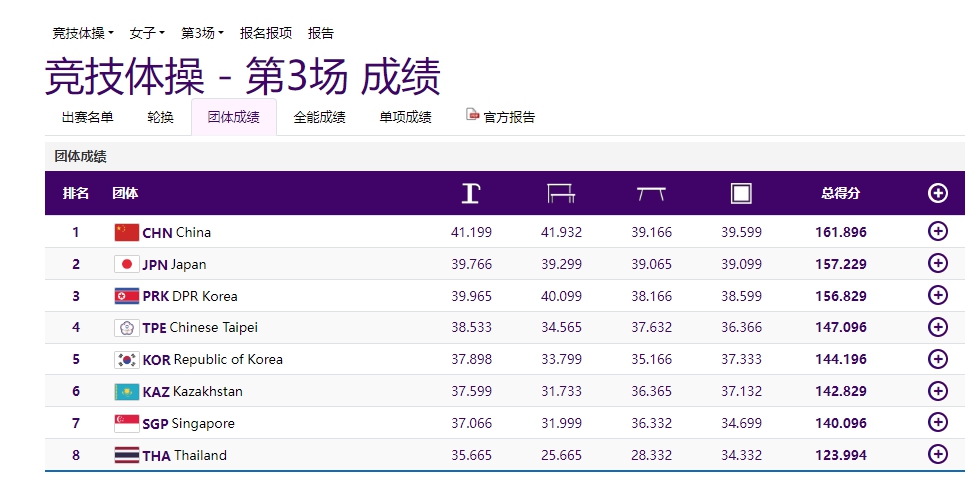Expand details for PRK DPR Korea row
The image size is (975, 503).
click(938, 295)
